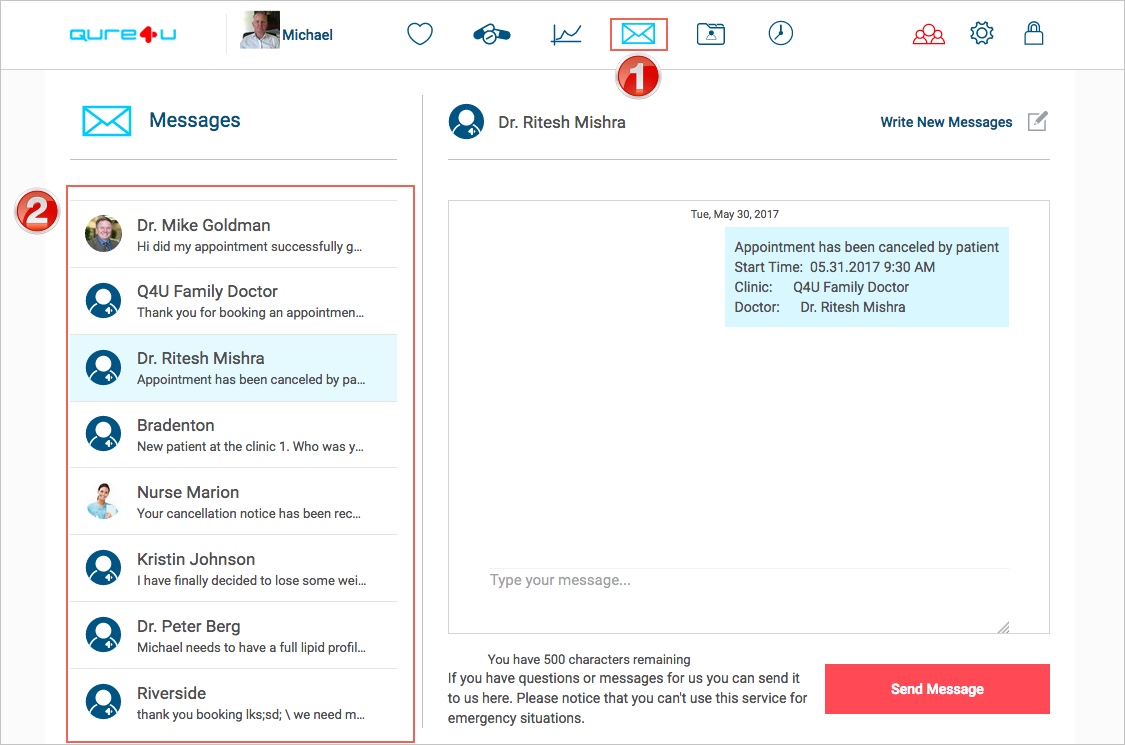Viewport: 1125px width, 745px height.
Task: Open the line chart trends icon
Action: (566, 34)
